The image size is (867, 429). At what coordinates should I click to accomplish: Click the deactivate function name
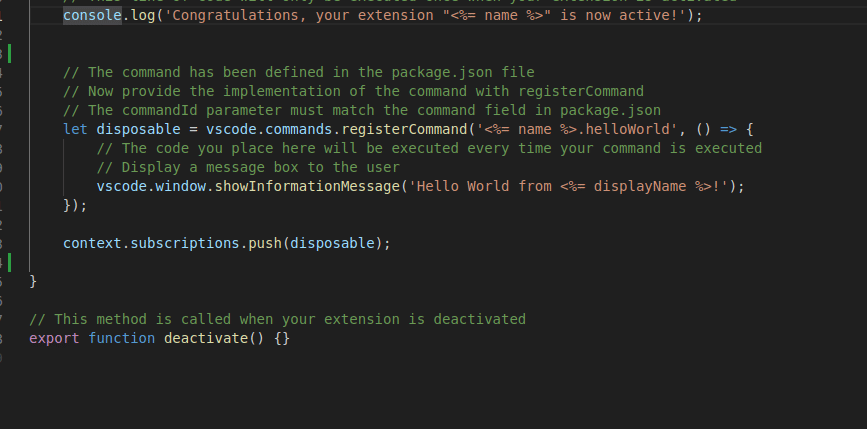[205, 338]
